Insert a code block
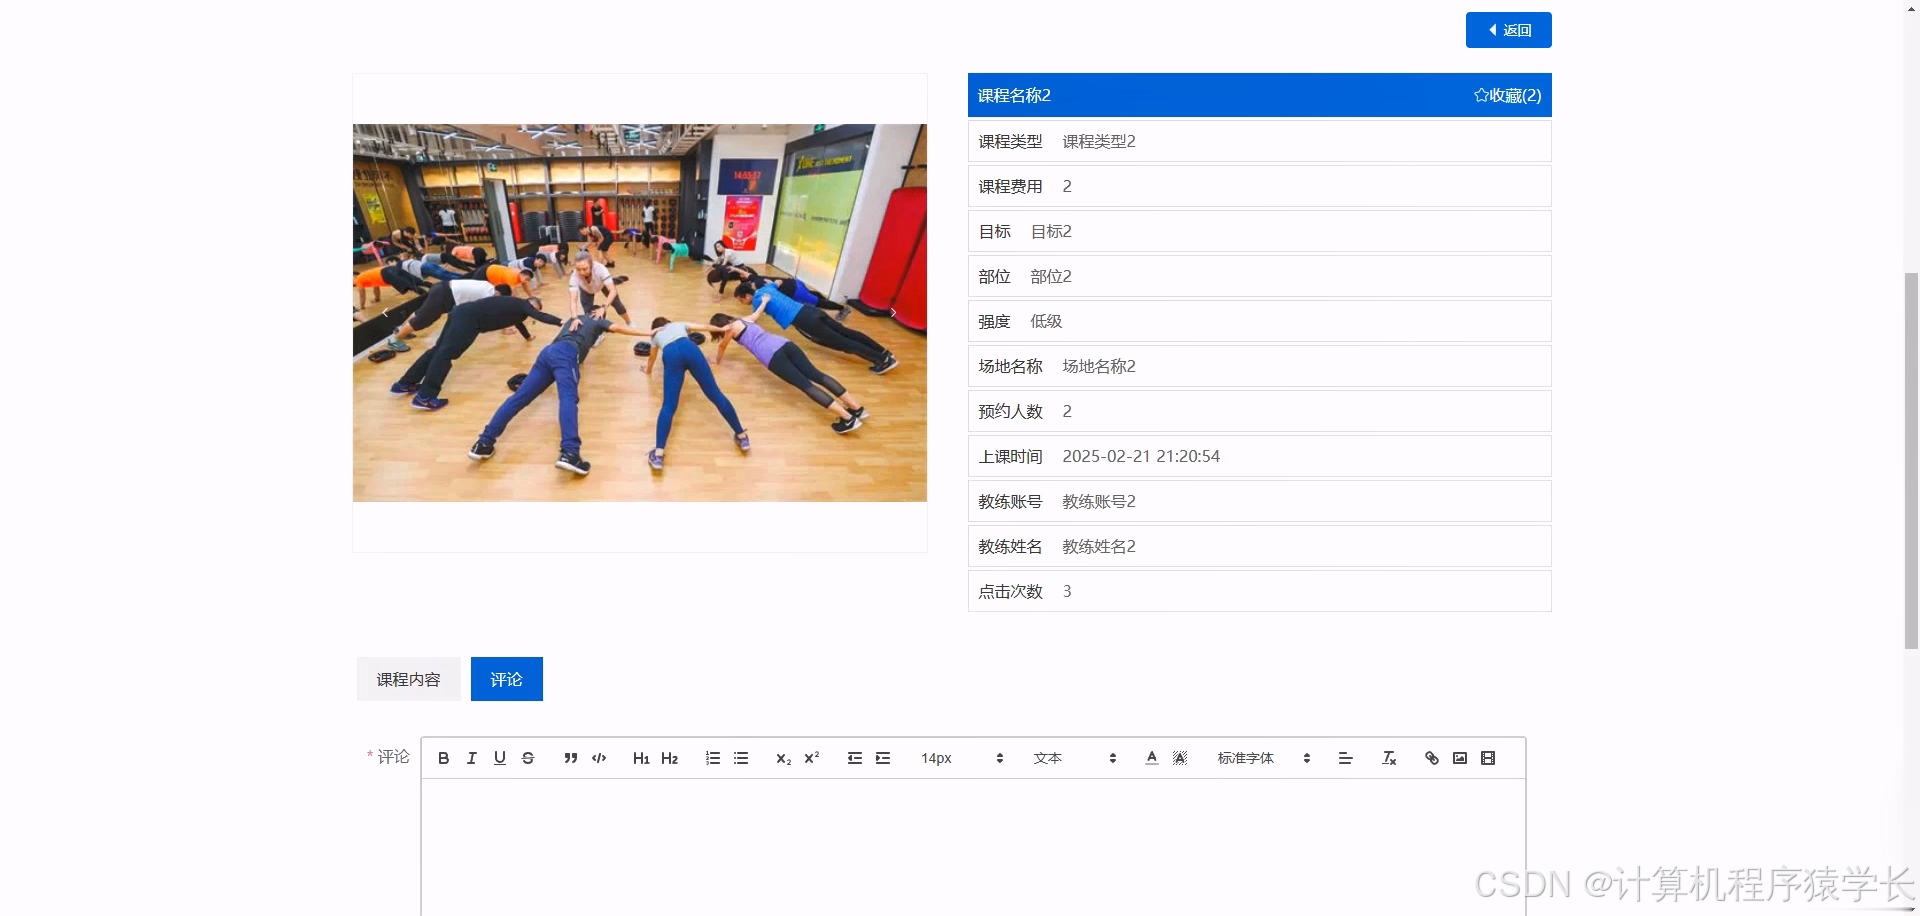 598,758
